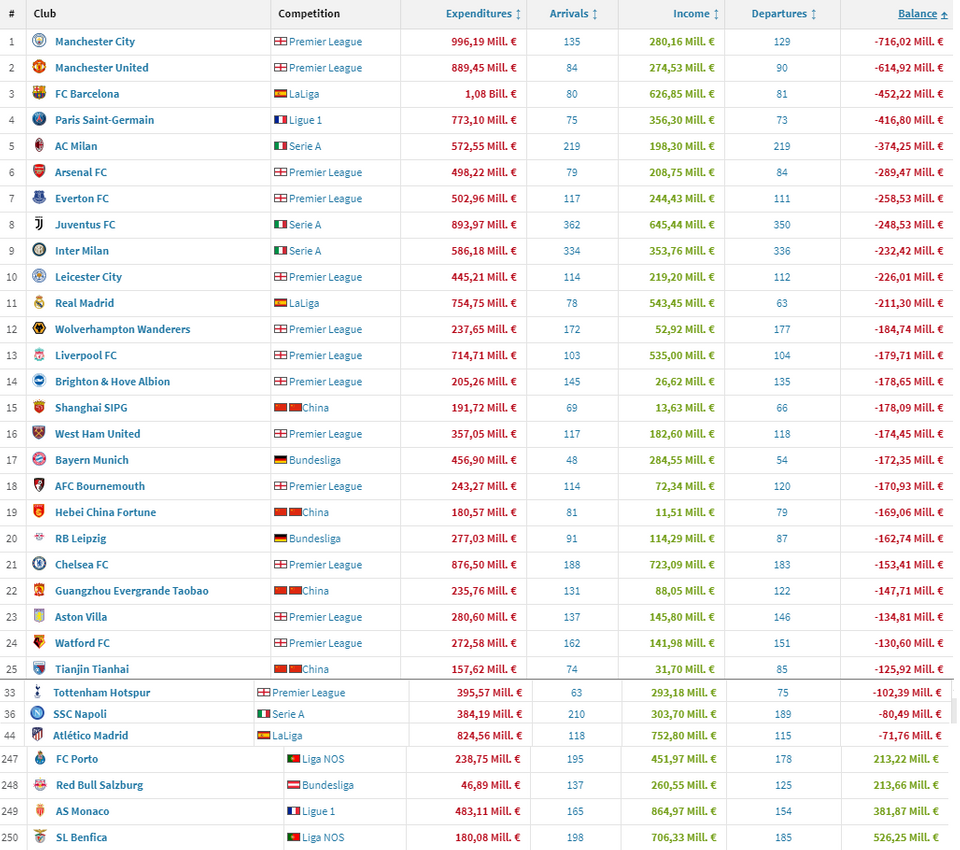
Task: Open the Real Madrid club link
Action: tap(84, 303)
